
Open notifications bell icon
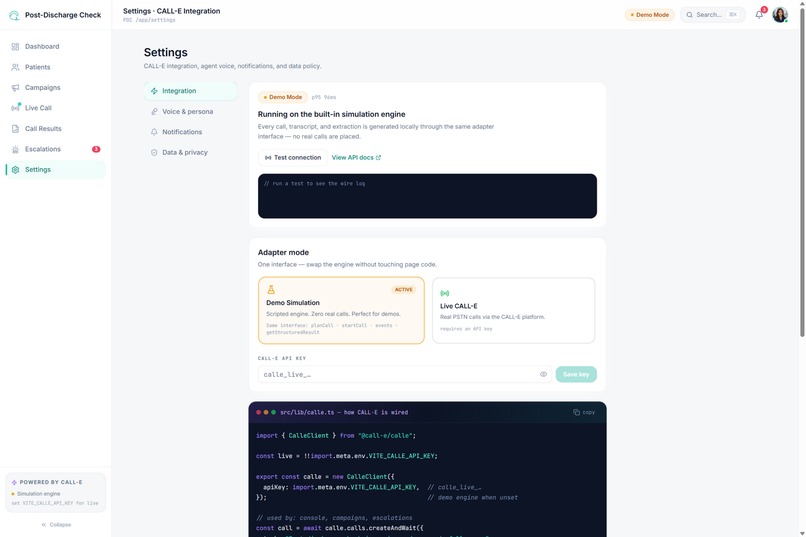pos(759,14)
